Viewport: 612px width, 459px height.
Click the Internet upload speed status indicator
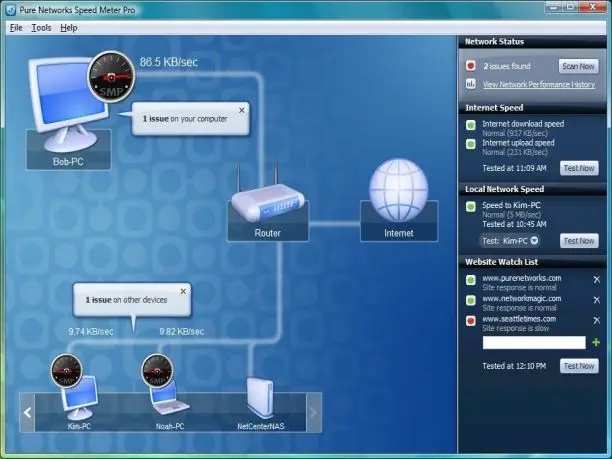pos(471,144)
